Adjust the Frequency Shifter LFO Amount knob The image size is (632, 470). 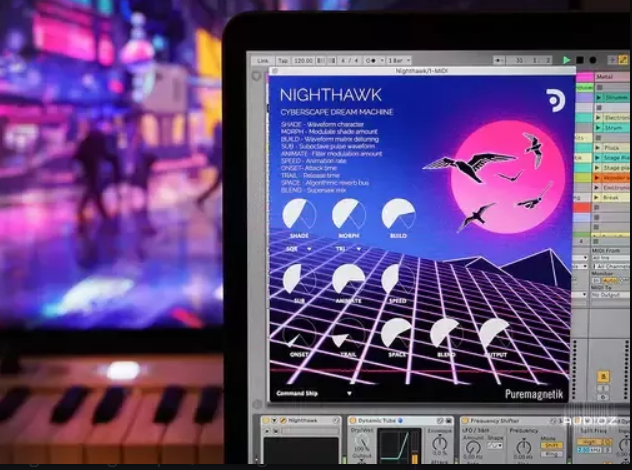click(x=473, y=448)
